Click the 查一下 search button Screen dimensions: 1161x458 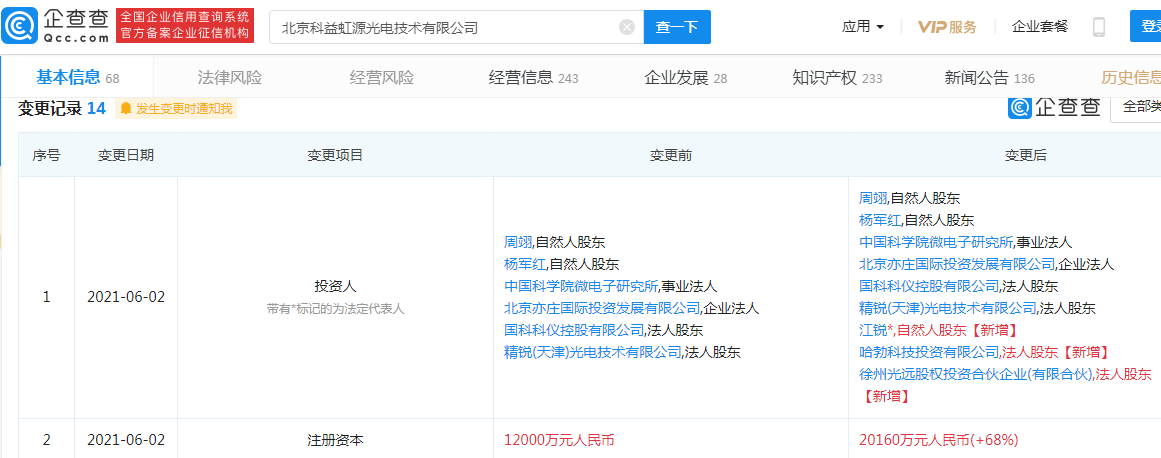677,27
